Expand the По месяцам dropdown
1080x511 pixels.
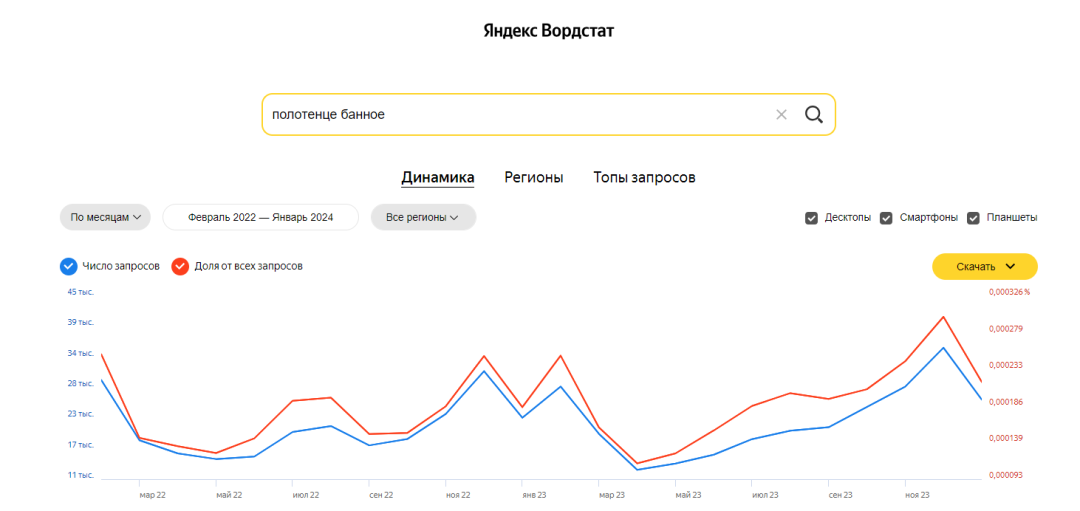[x=105, y=217]
